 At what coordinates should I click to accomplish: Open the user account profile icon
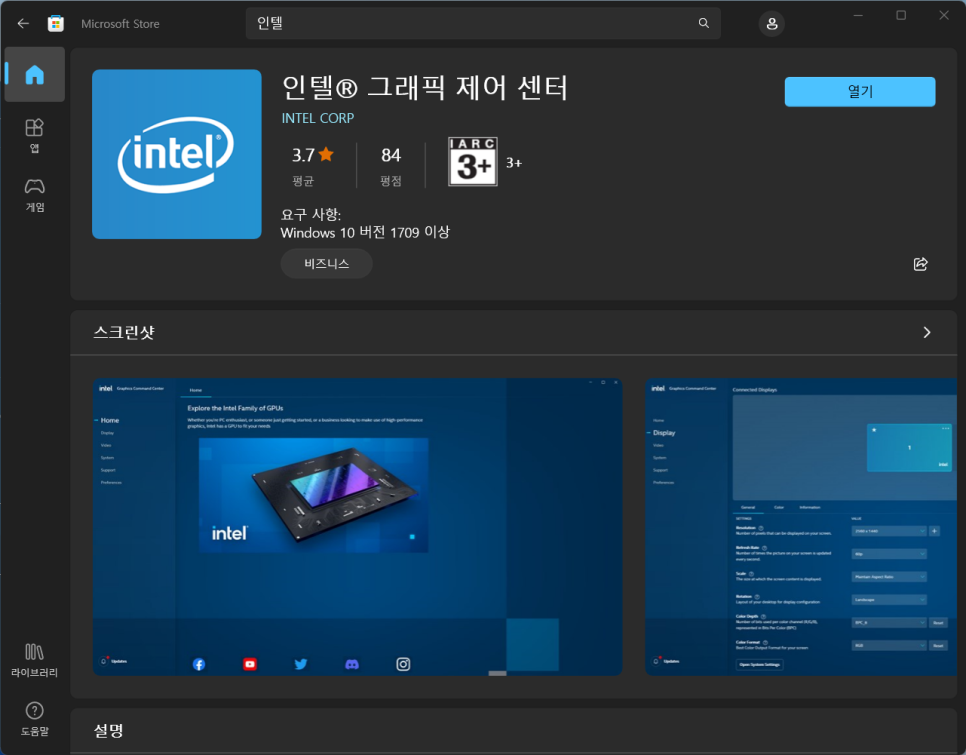pos(771,24)
